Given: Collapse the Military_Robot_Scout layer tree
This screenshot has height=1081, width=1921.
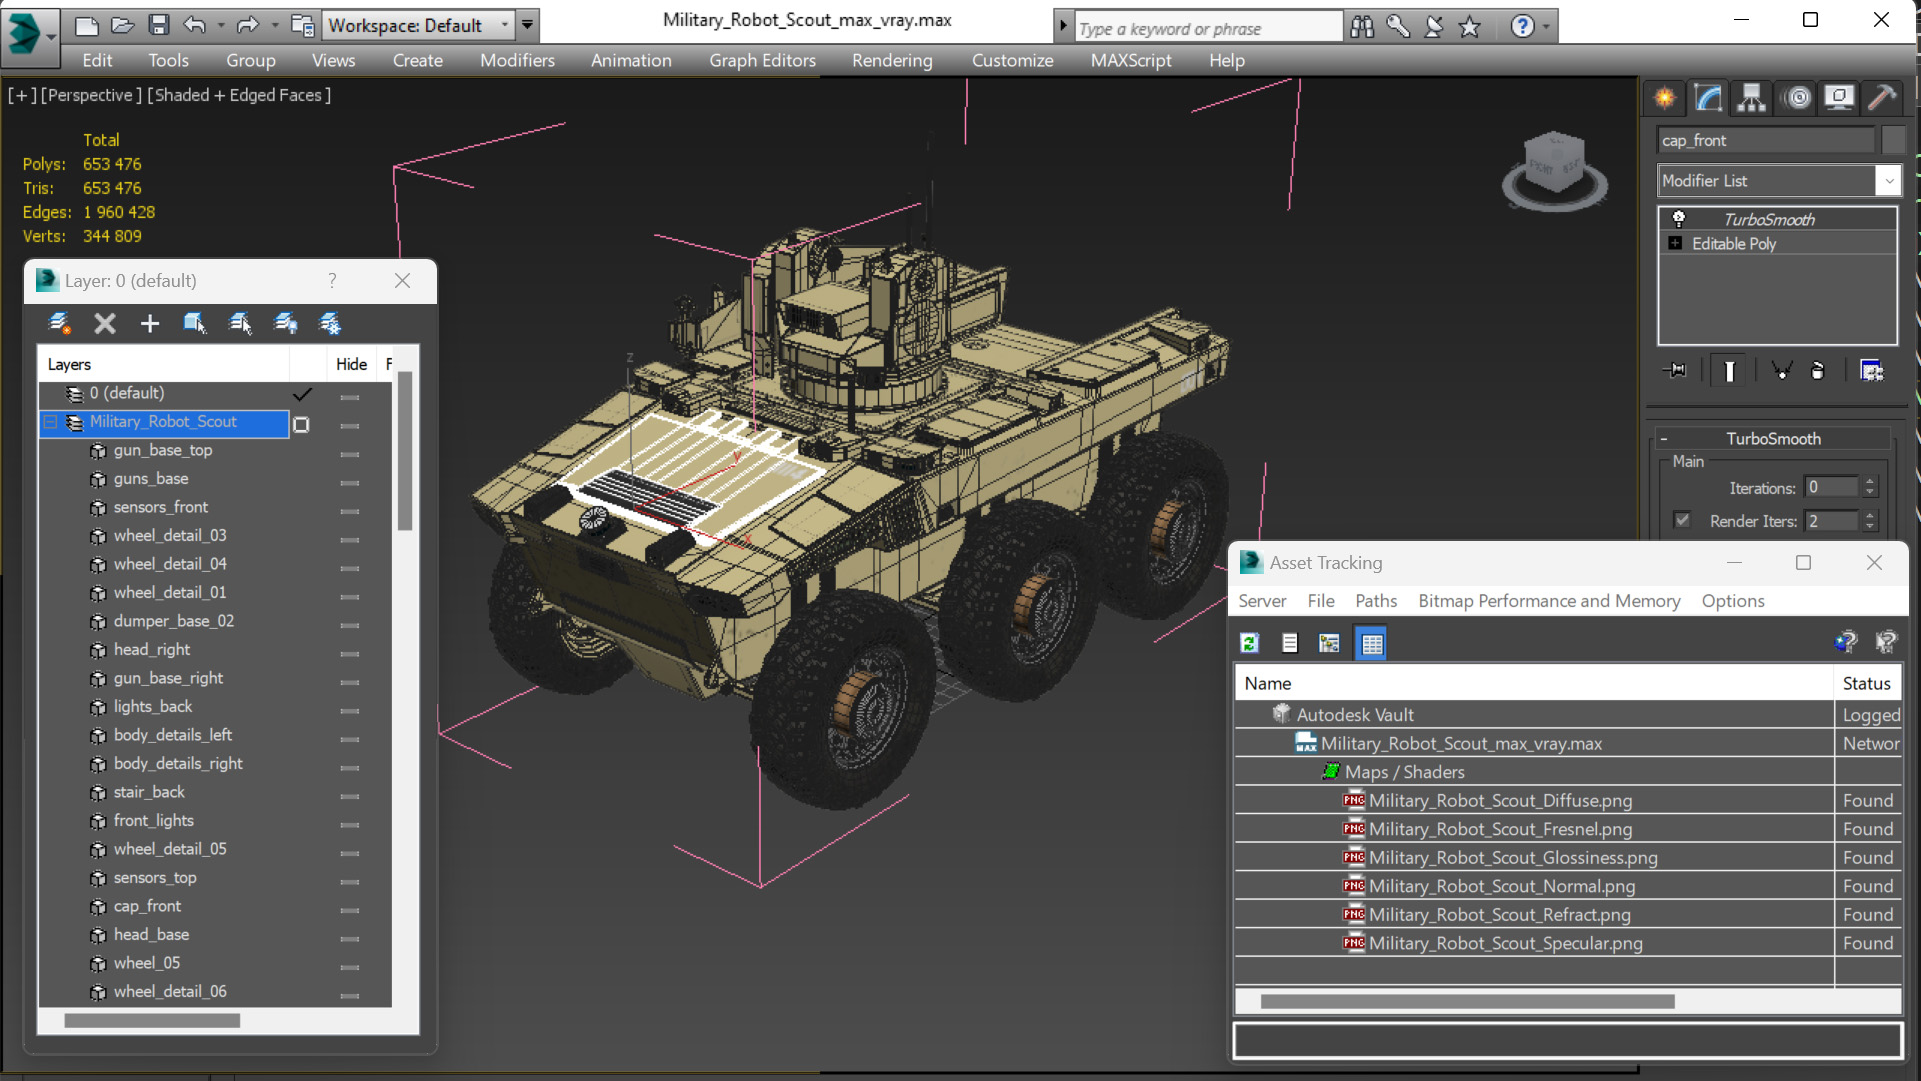Looking at the screenshot, I should (x=50, y=423).
